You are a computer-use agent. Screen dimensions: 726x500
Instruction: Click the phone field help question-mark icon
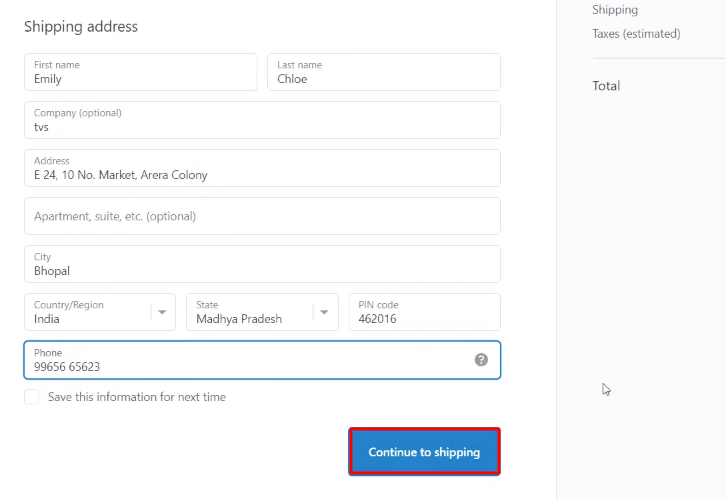(481, 360)
